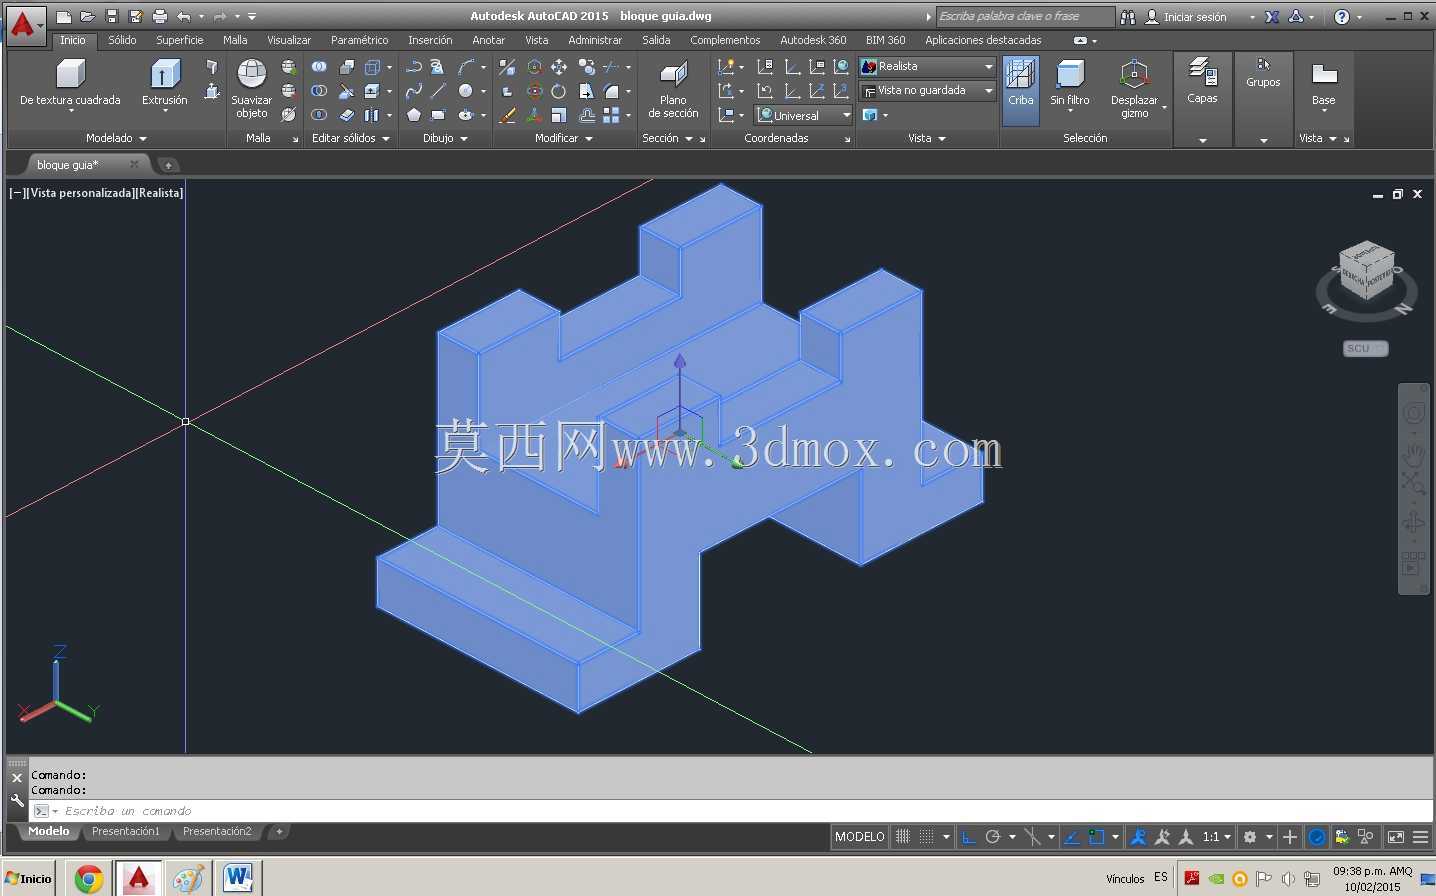Switch to the Visualizar ribbon tab
The width and height of the screenshot is (1436, 896).
[x=289, y=40]
